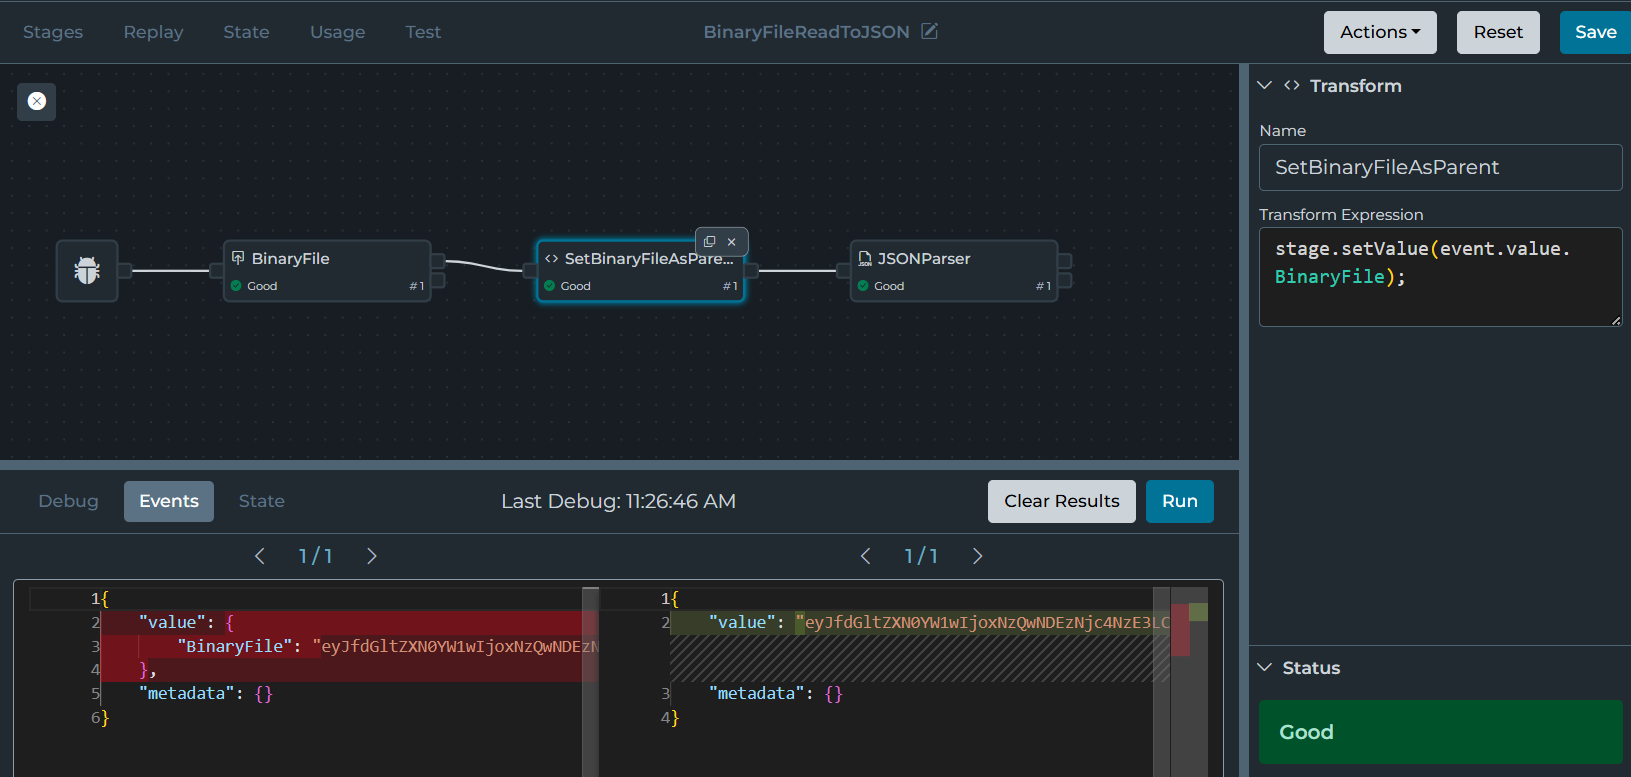Viewport: 1631px width, 777px height.
Task: Click the BinaryFile node type icon
Action: (x=238, y=258)
